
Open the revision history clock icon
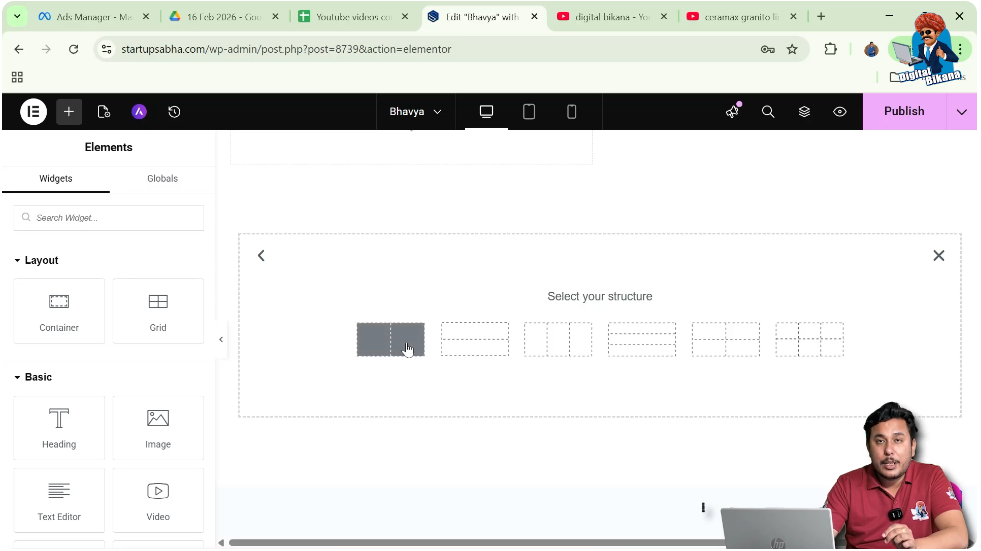pyautogui.click(x=175, y=112)
